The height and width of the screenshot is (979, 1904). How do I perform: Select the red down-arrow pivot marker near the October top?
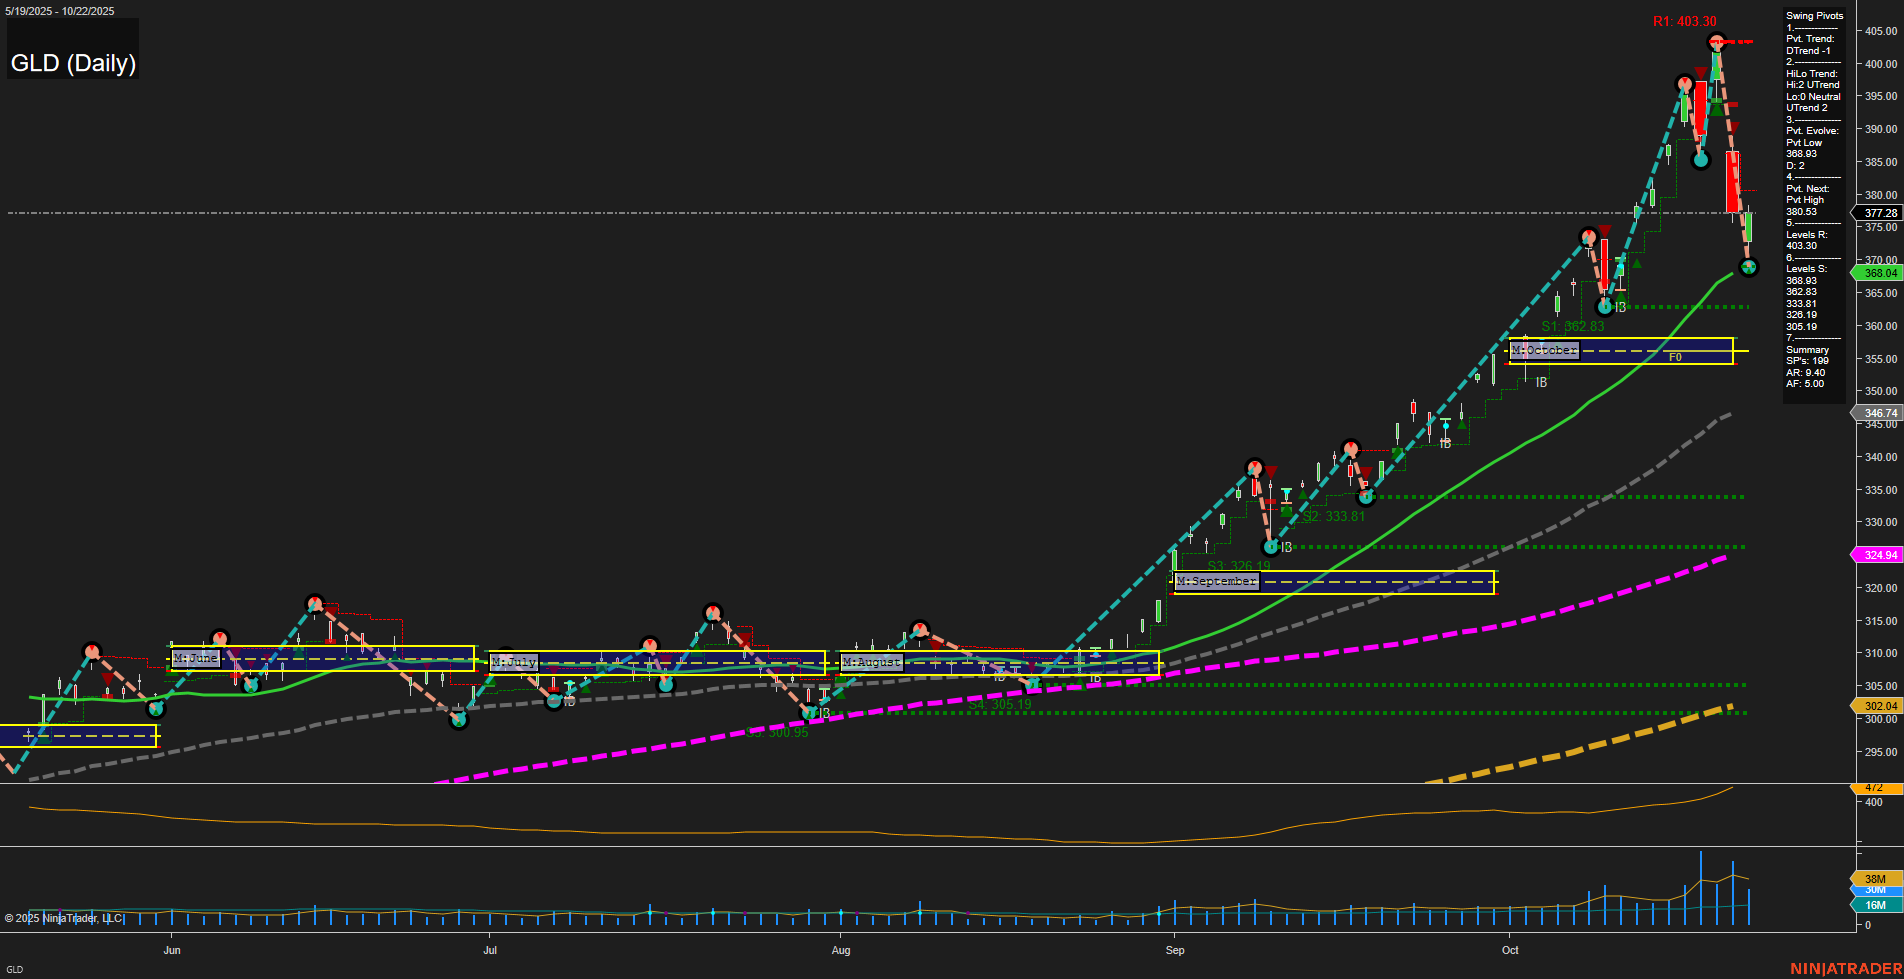pyautogui.click(x=1701, y=71)
